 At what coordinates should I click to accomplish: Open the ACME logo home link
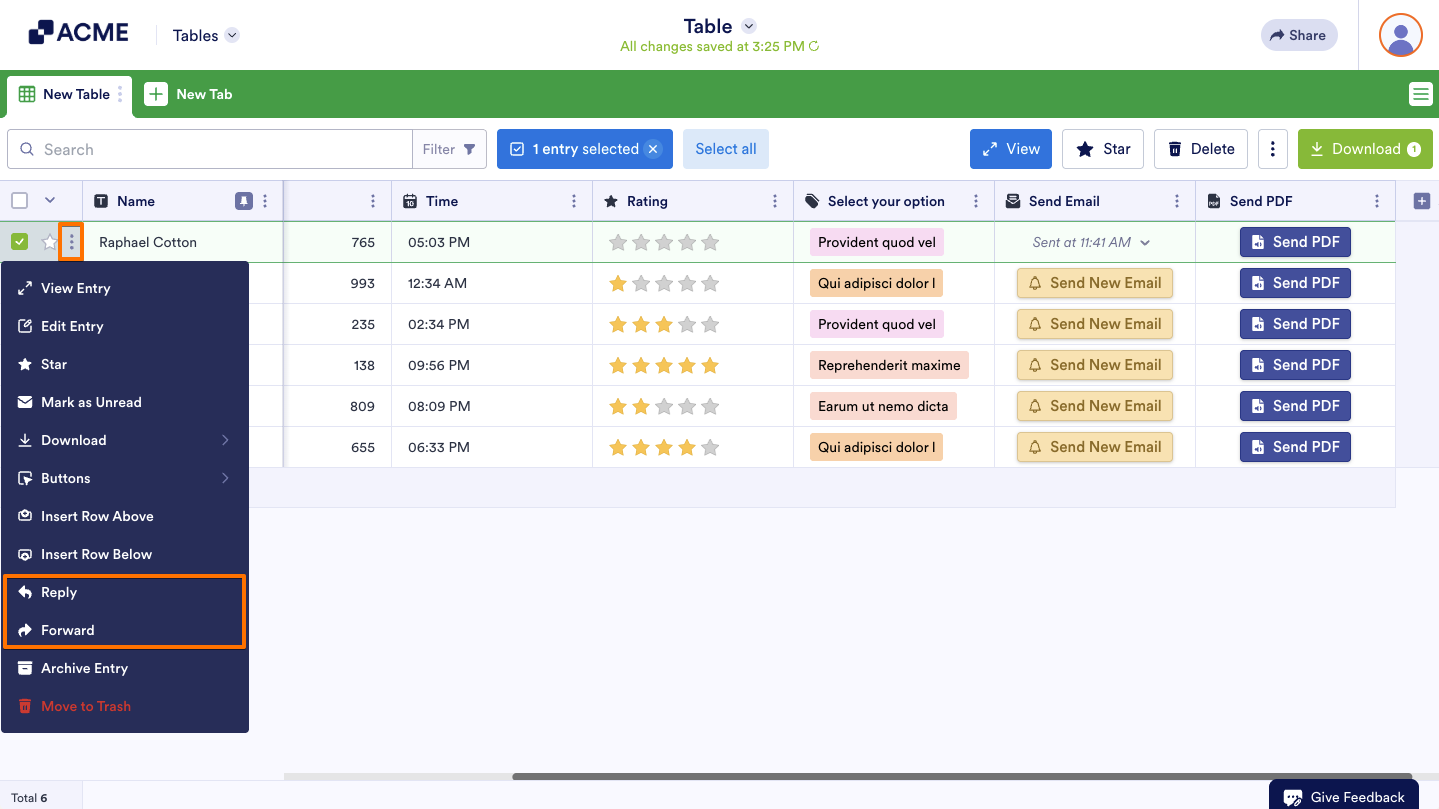[78, 33]
